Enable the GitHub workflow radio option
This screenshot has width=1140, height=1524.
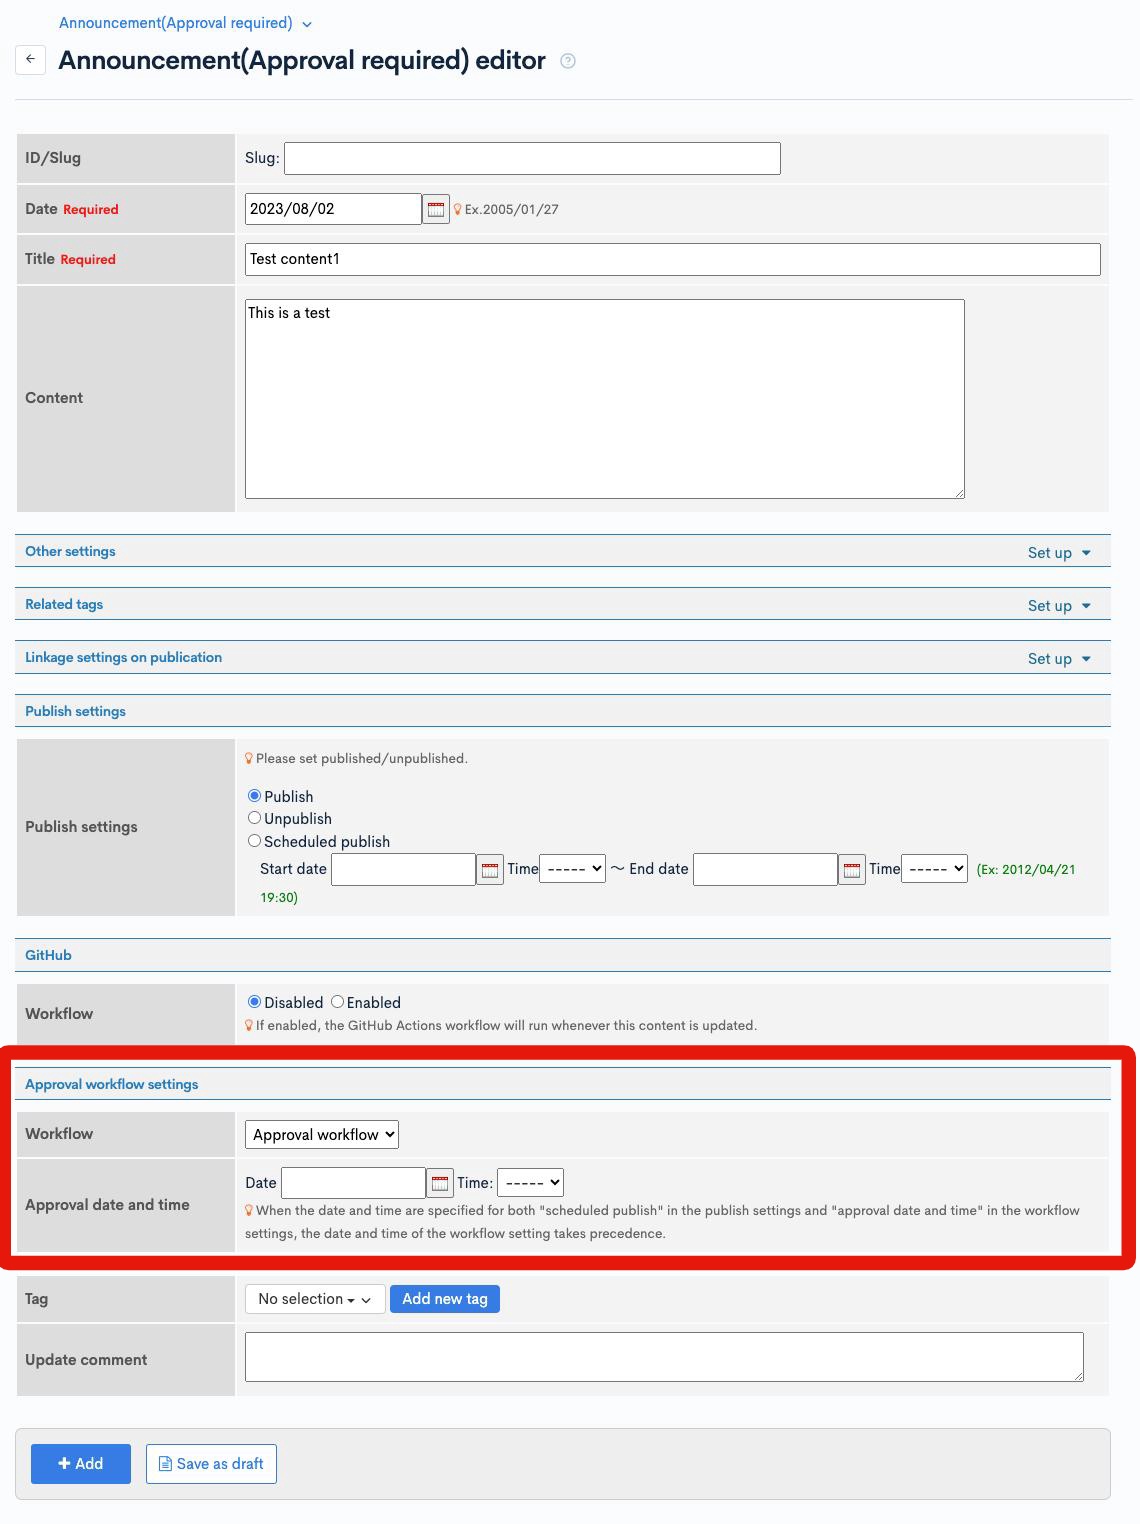pos(336,1002)
